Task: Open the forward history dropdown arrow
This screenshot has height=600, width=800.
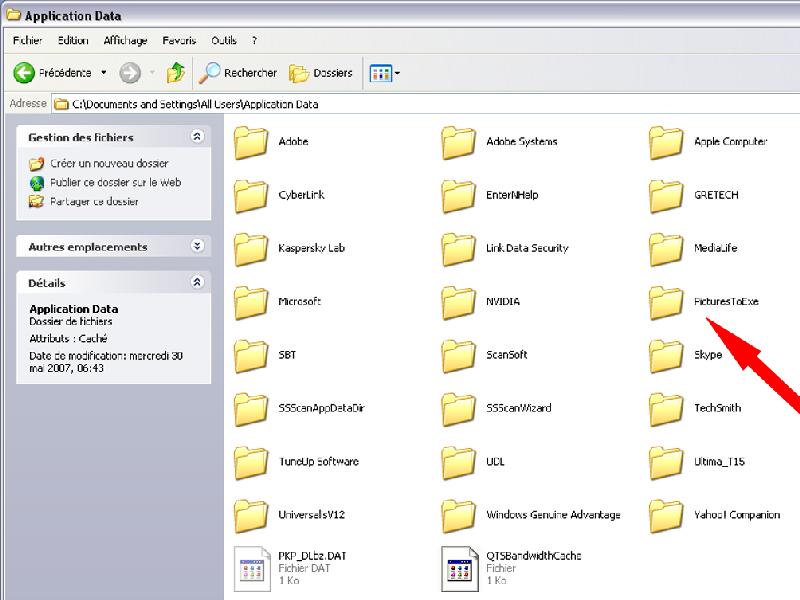Action: tap(152, 73)
